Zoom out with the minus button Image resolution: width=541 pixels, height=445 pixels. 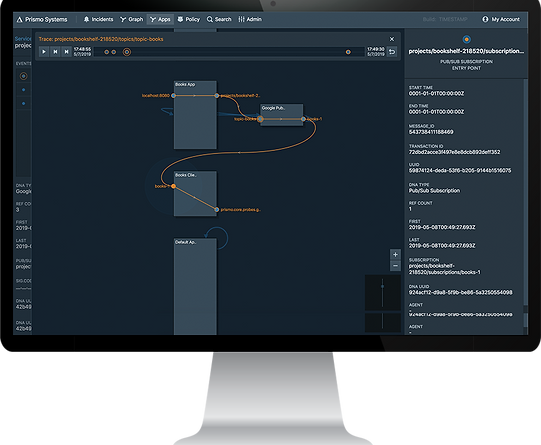point(395,266)
